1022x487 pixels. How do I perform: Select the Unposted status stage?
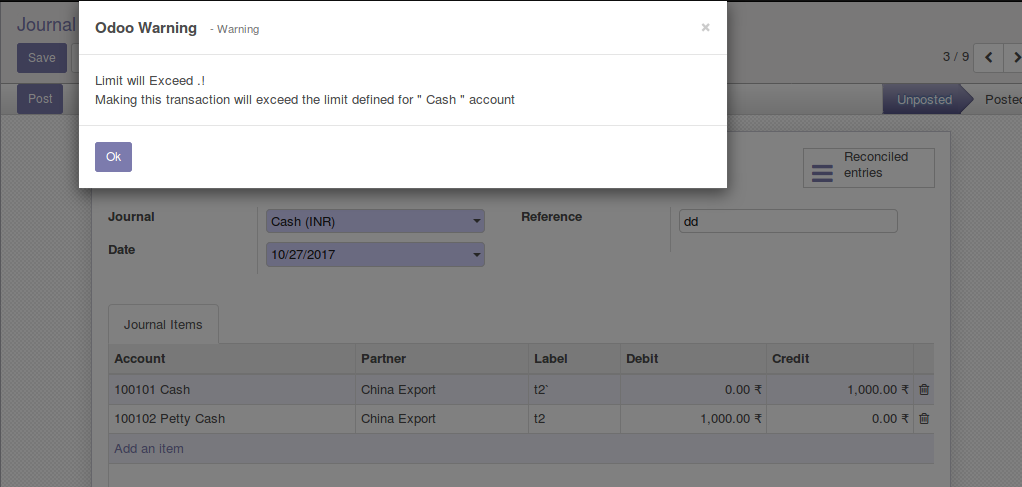[924, 100]
